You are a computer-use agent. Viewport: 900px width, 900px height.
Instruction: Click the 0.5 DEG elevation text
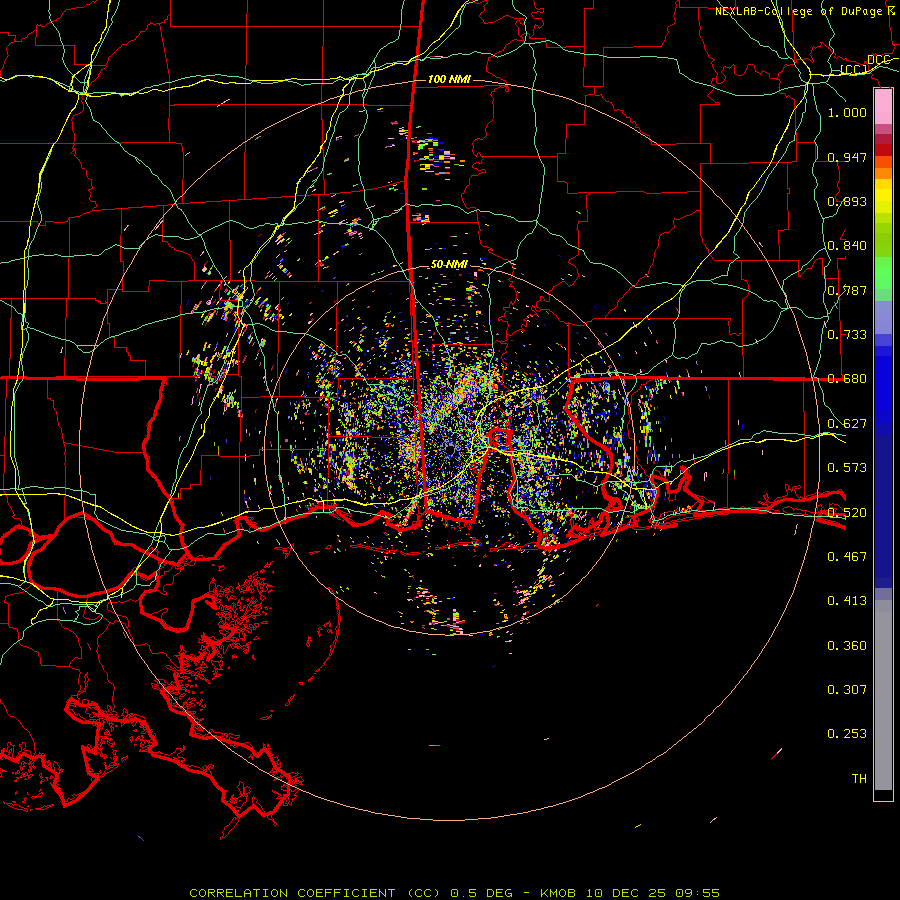click(x=481, y=893)
